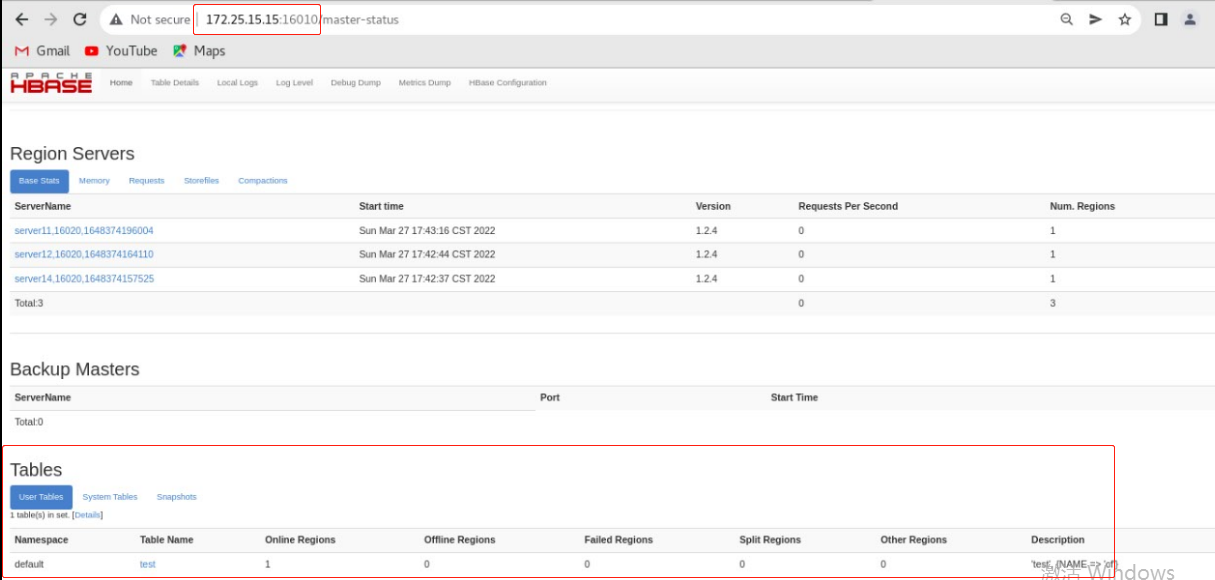This screenshot has height=580, width=1215.
Task: Click the Port column header in Backup Masters
Action: click(x=550, y=398)
